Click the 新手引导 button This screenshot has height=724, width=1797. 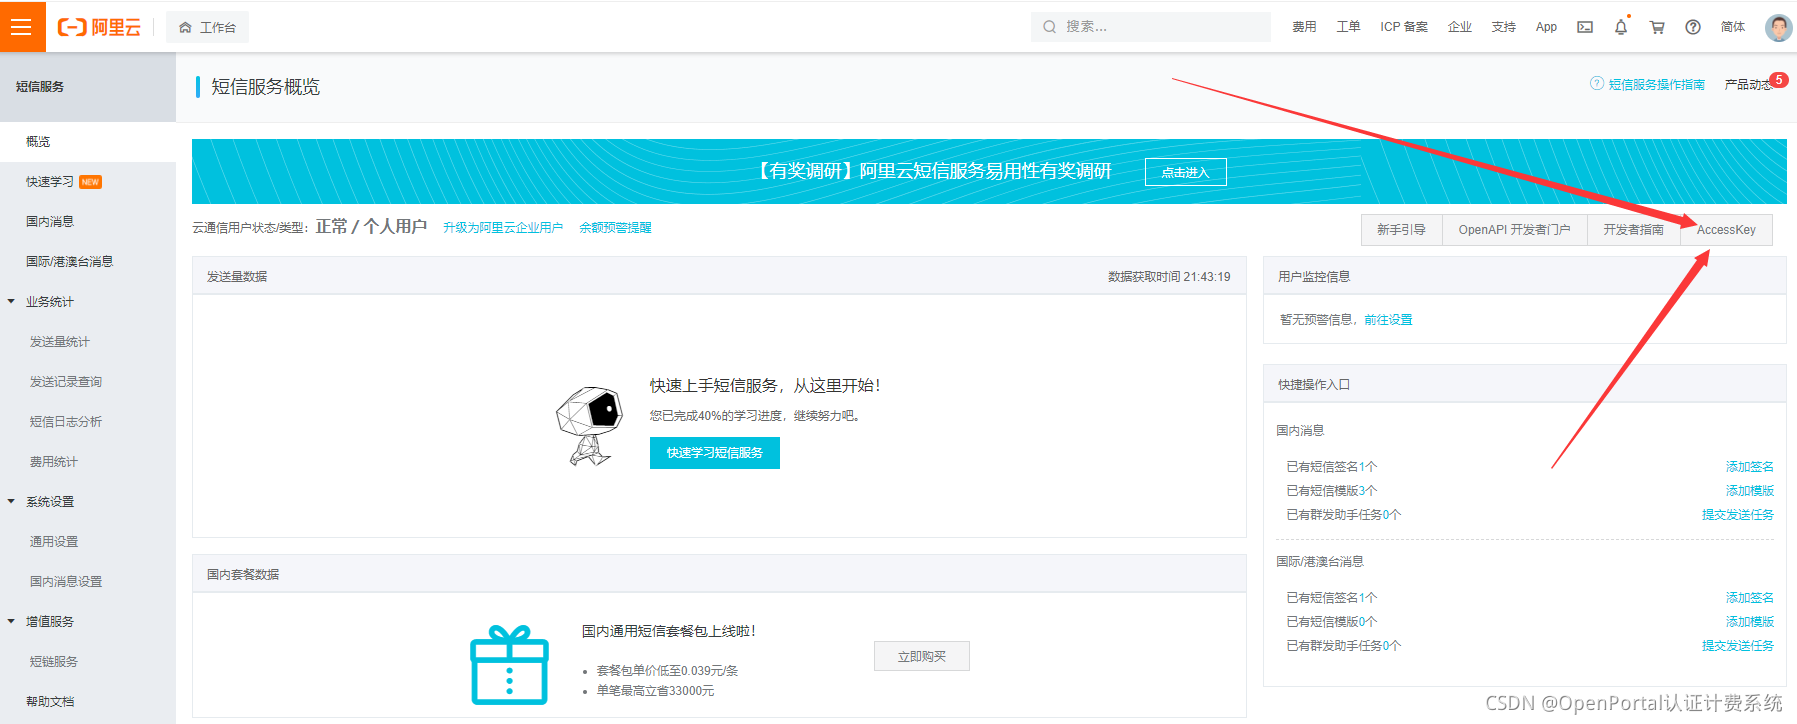coord(1401,230)
